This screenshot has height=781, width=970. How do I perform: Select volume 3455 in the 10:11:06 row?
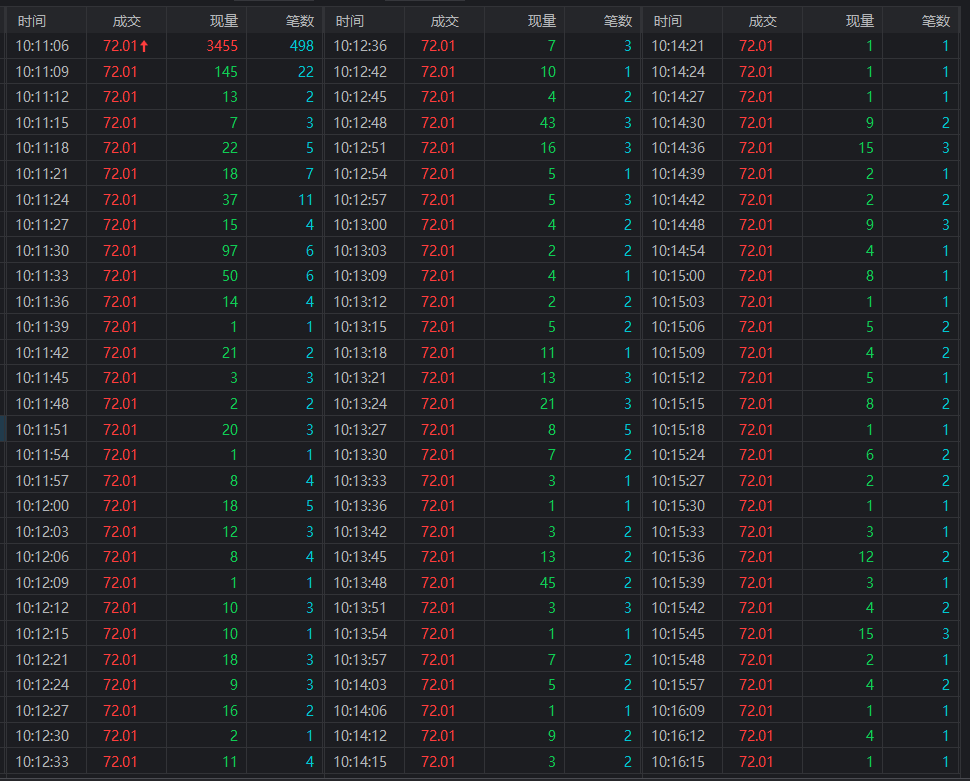click(222, 46)
